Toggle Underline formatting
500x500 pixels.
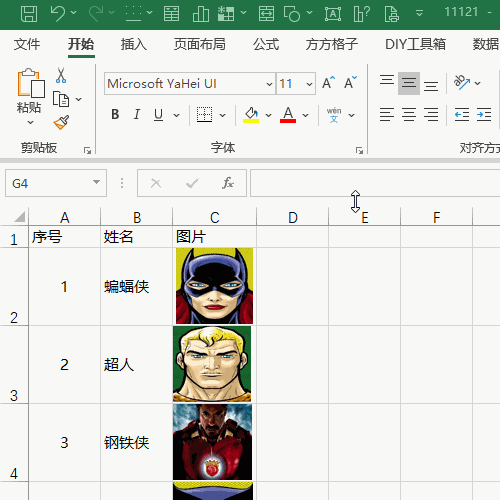(x=159, y=115)
